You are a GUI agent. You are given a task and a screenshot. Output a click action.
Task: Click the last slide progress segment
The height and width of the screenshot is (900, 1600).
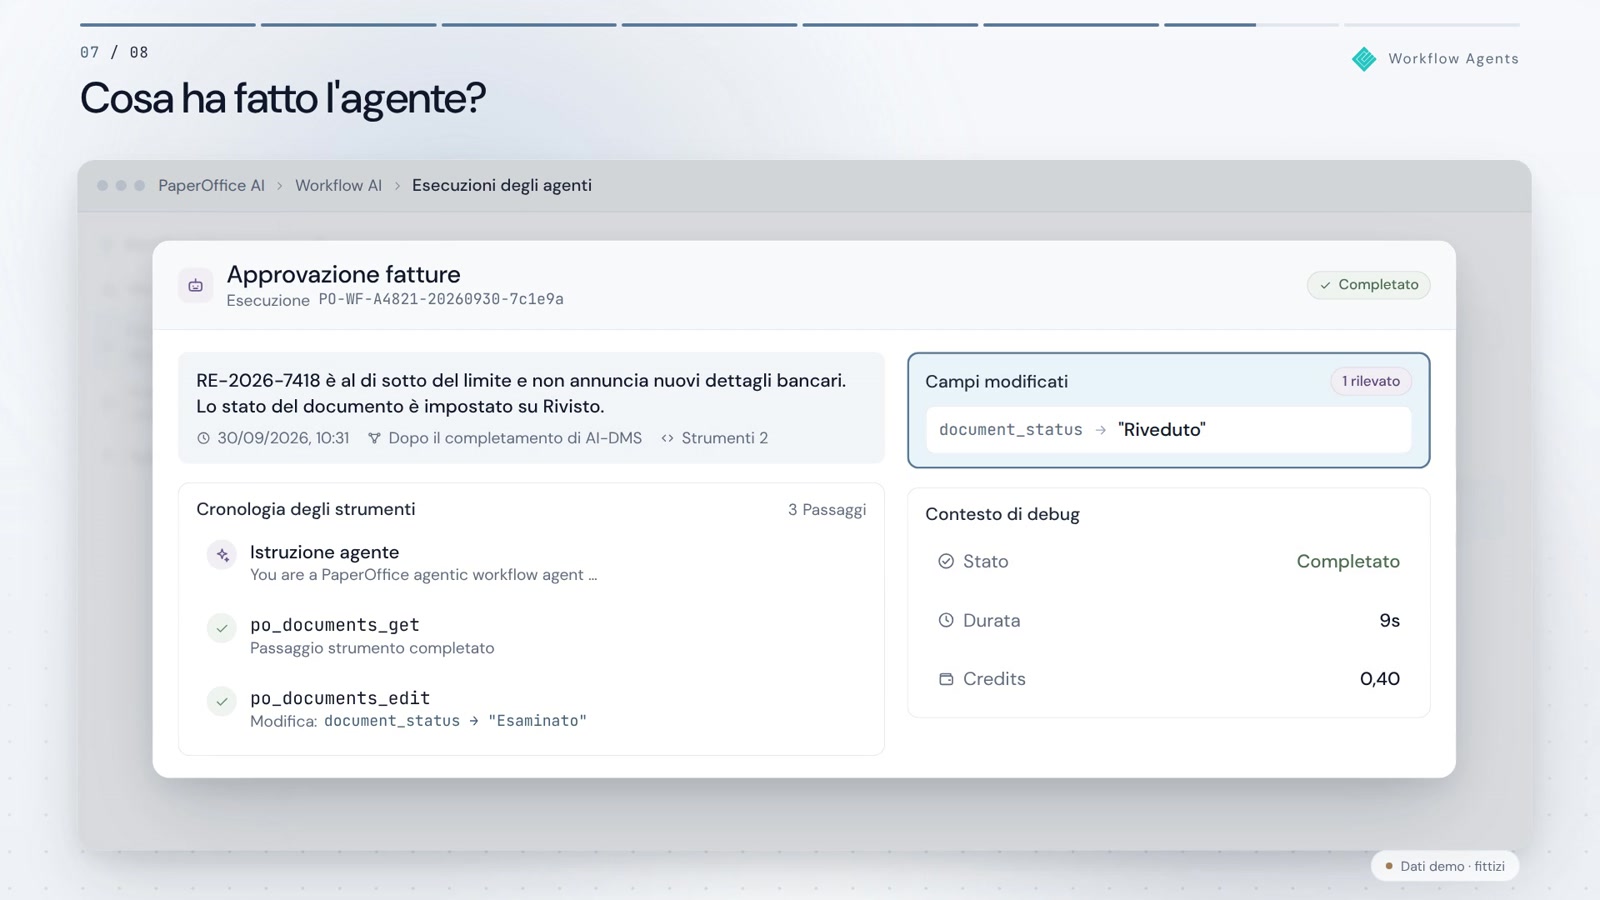click(1432, 24)
